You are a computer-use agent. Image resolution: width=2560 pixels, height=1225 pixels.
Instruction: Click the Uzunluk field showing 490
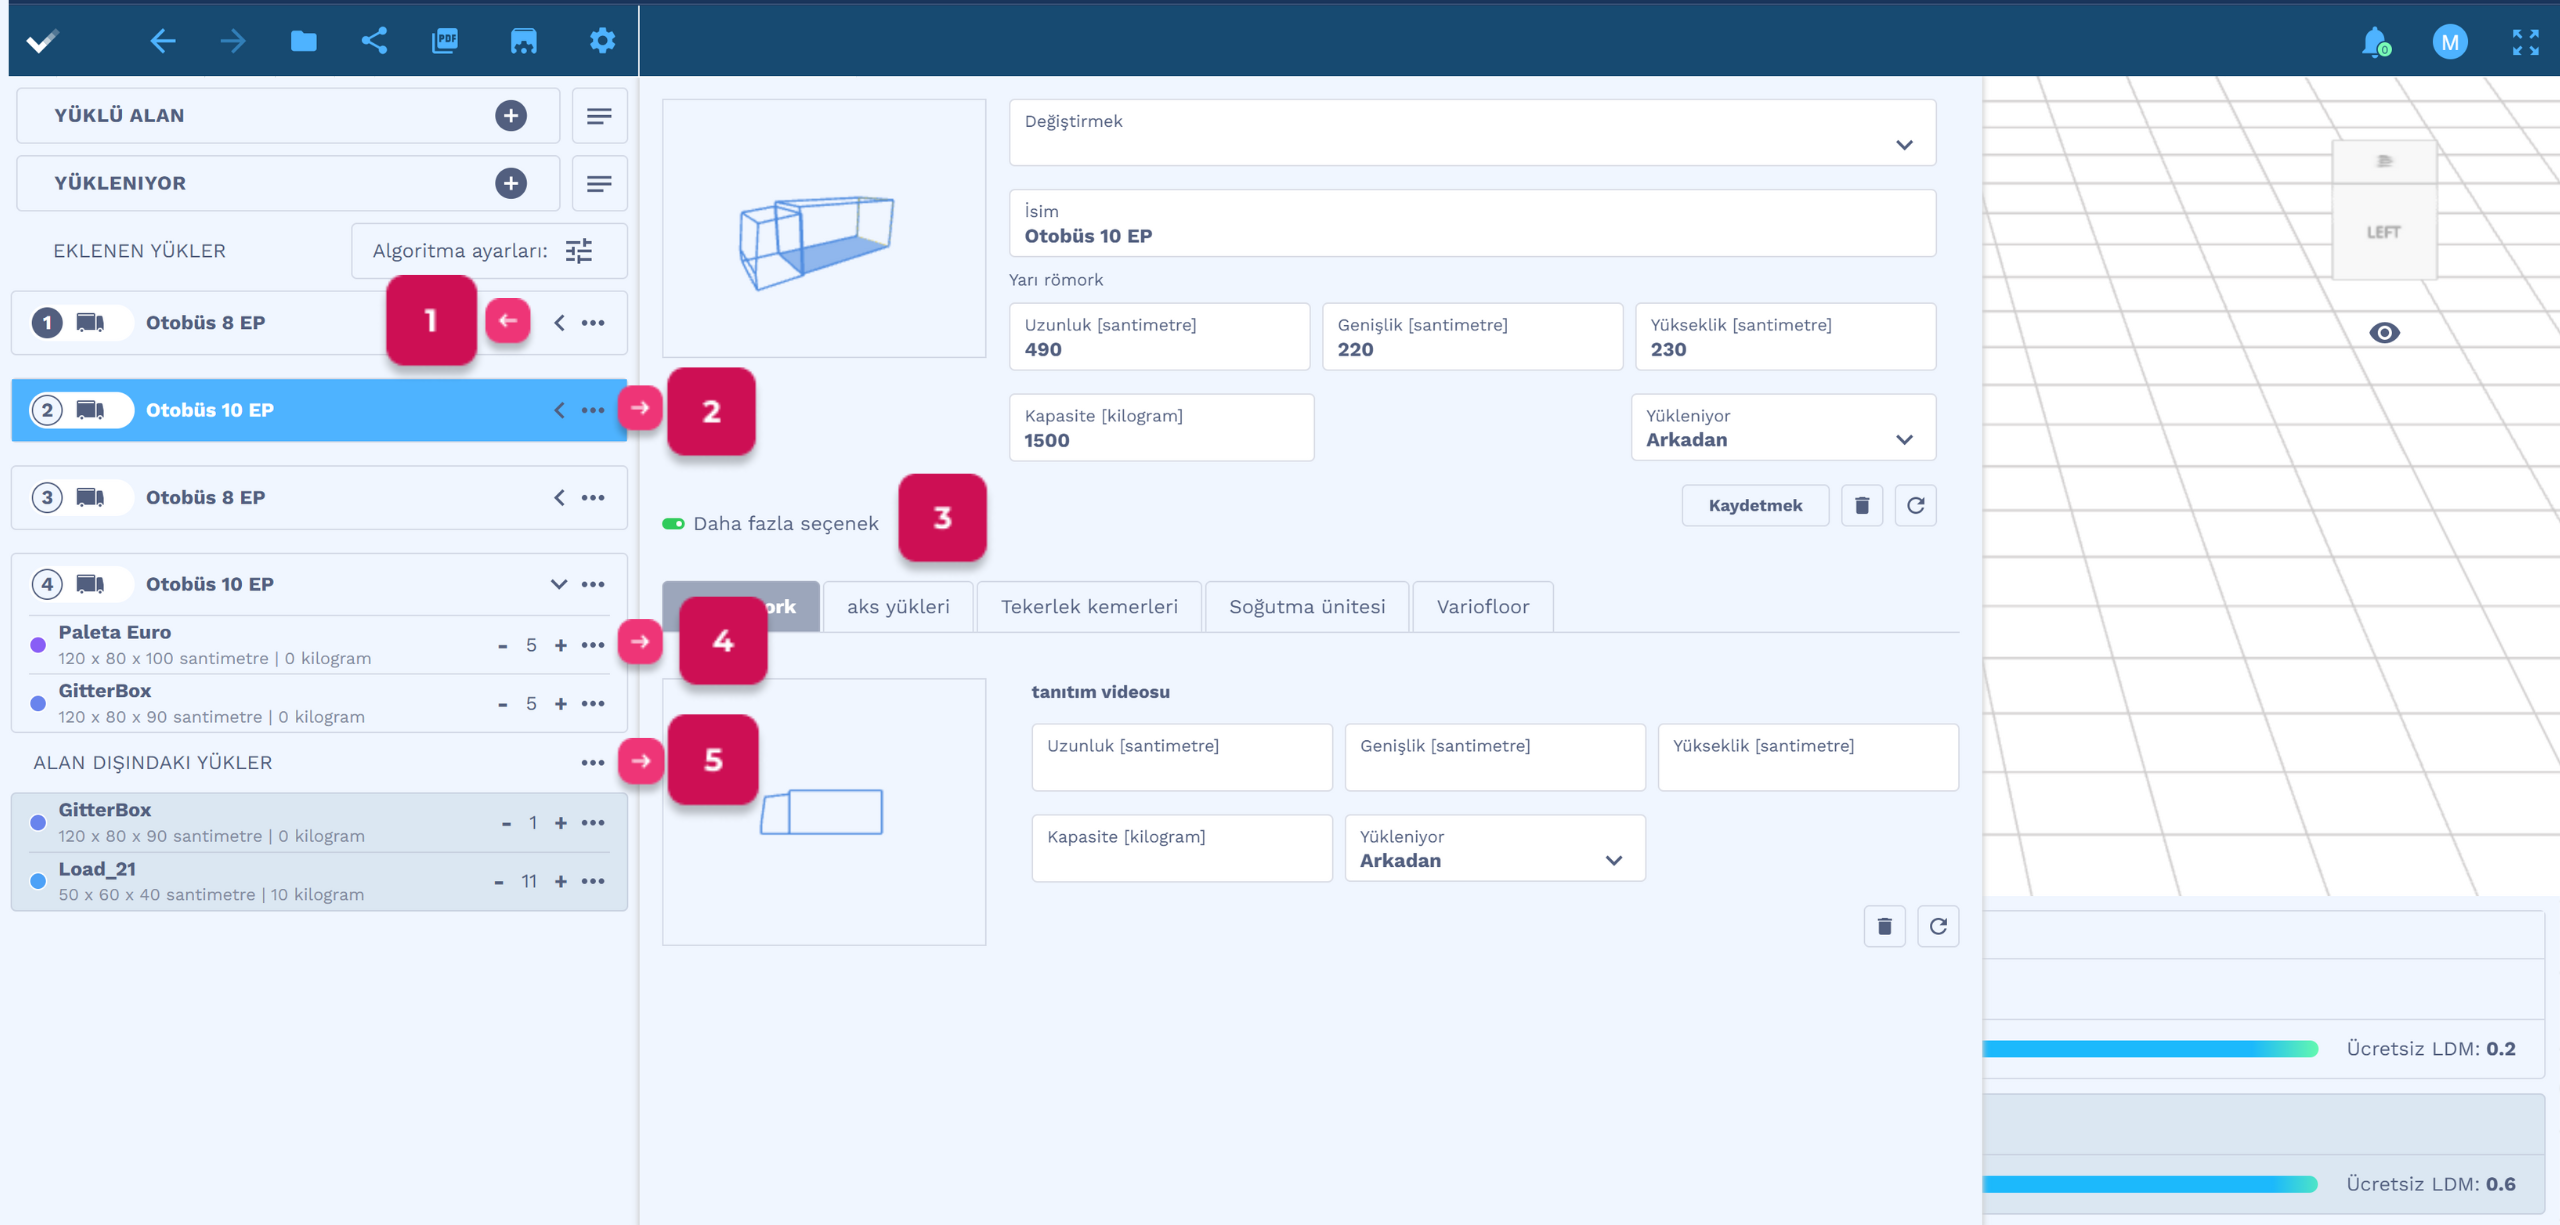tap(1158, 338)
